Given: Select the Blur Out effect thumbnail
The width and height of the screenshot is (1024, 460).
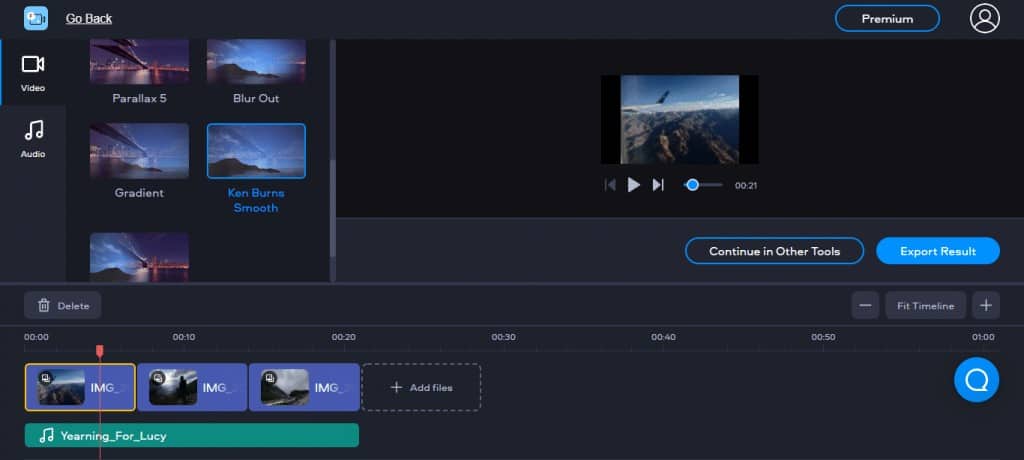Looking at the screenshot, I should pyautogui.click(x=256, y=61).
